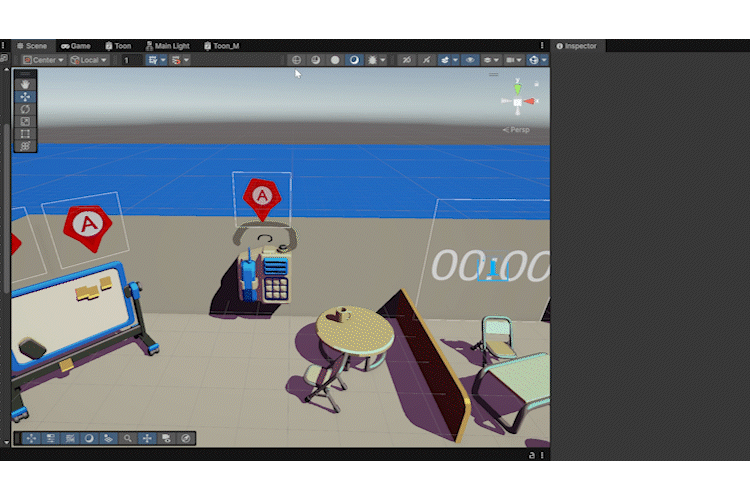Click the moon sphere icon in bottom overlay
750x500 pixels.
[89, 438]
